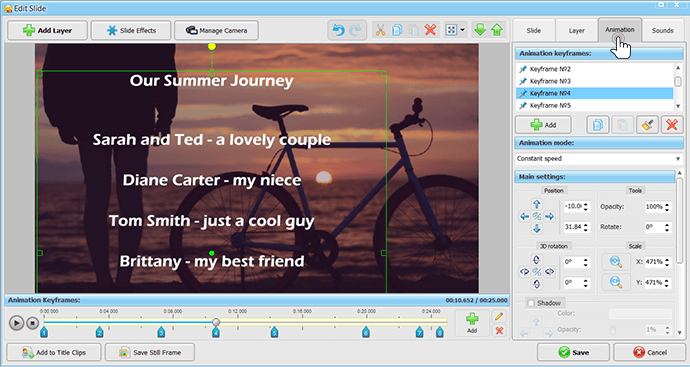Switch to the Sounds tab
690x367 pixels.
662,30
